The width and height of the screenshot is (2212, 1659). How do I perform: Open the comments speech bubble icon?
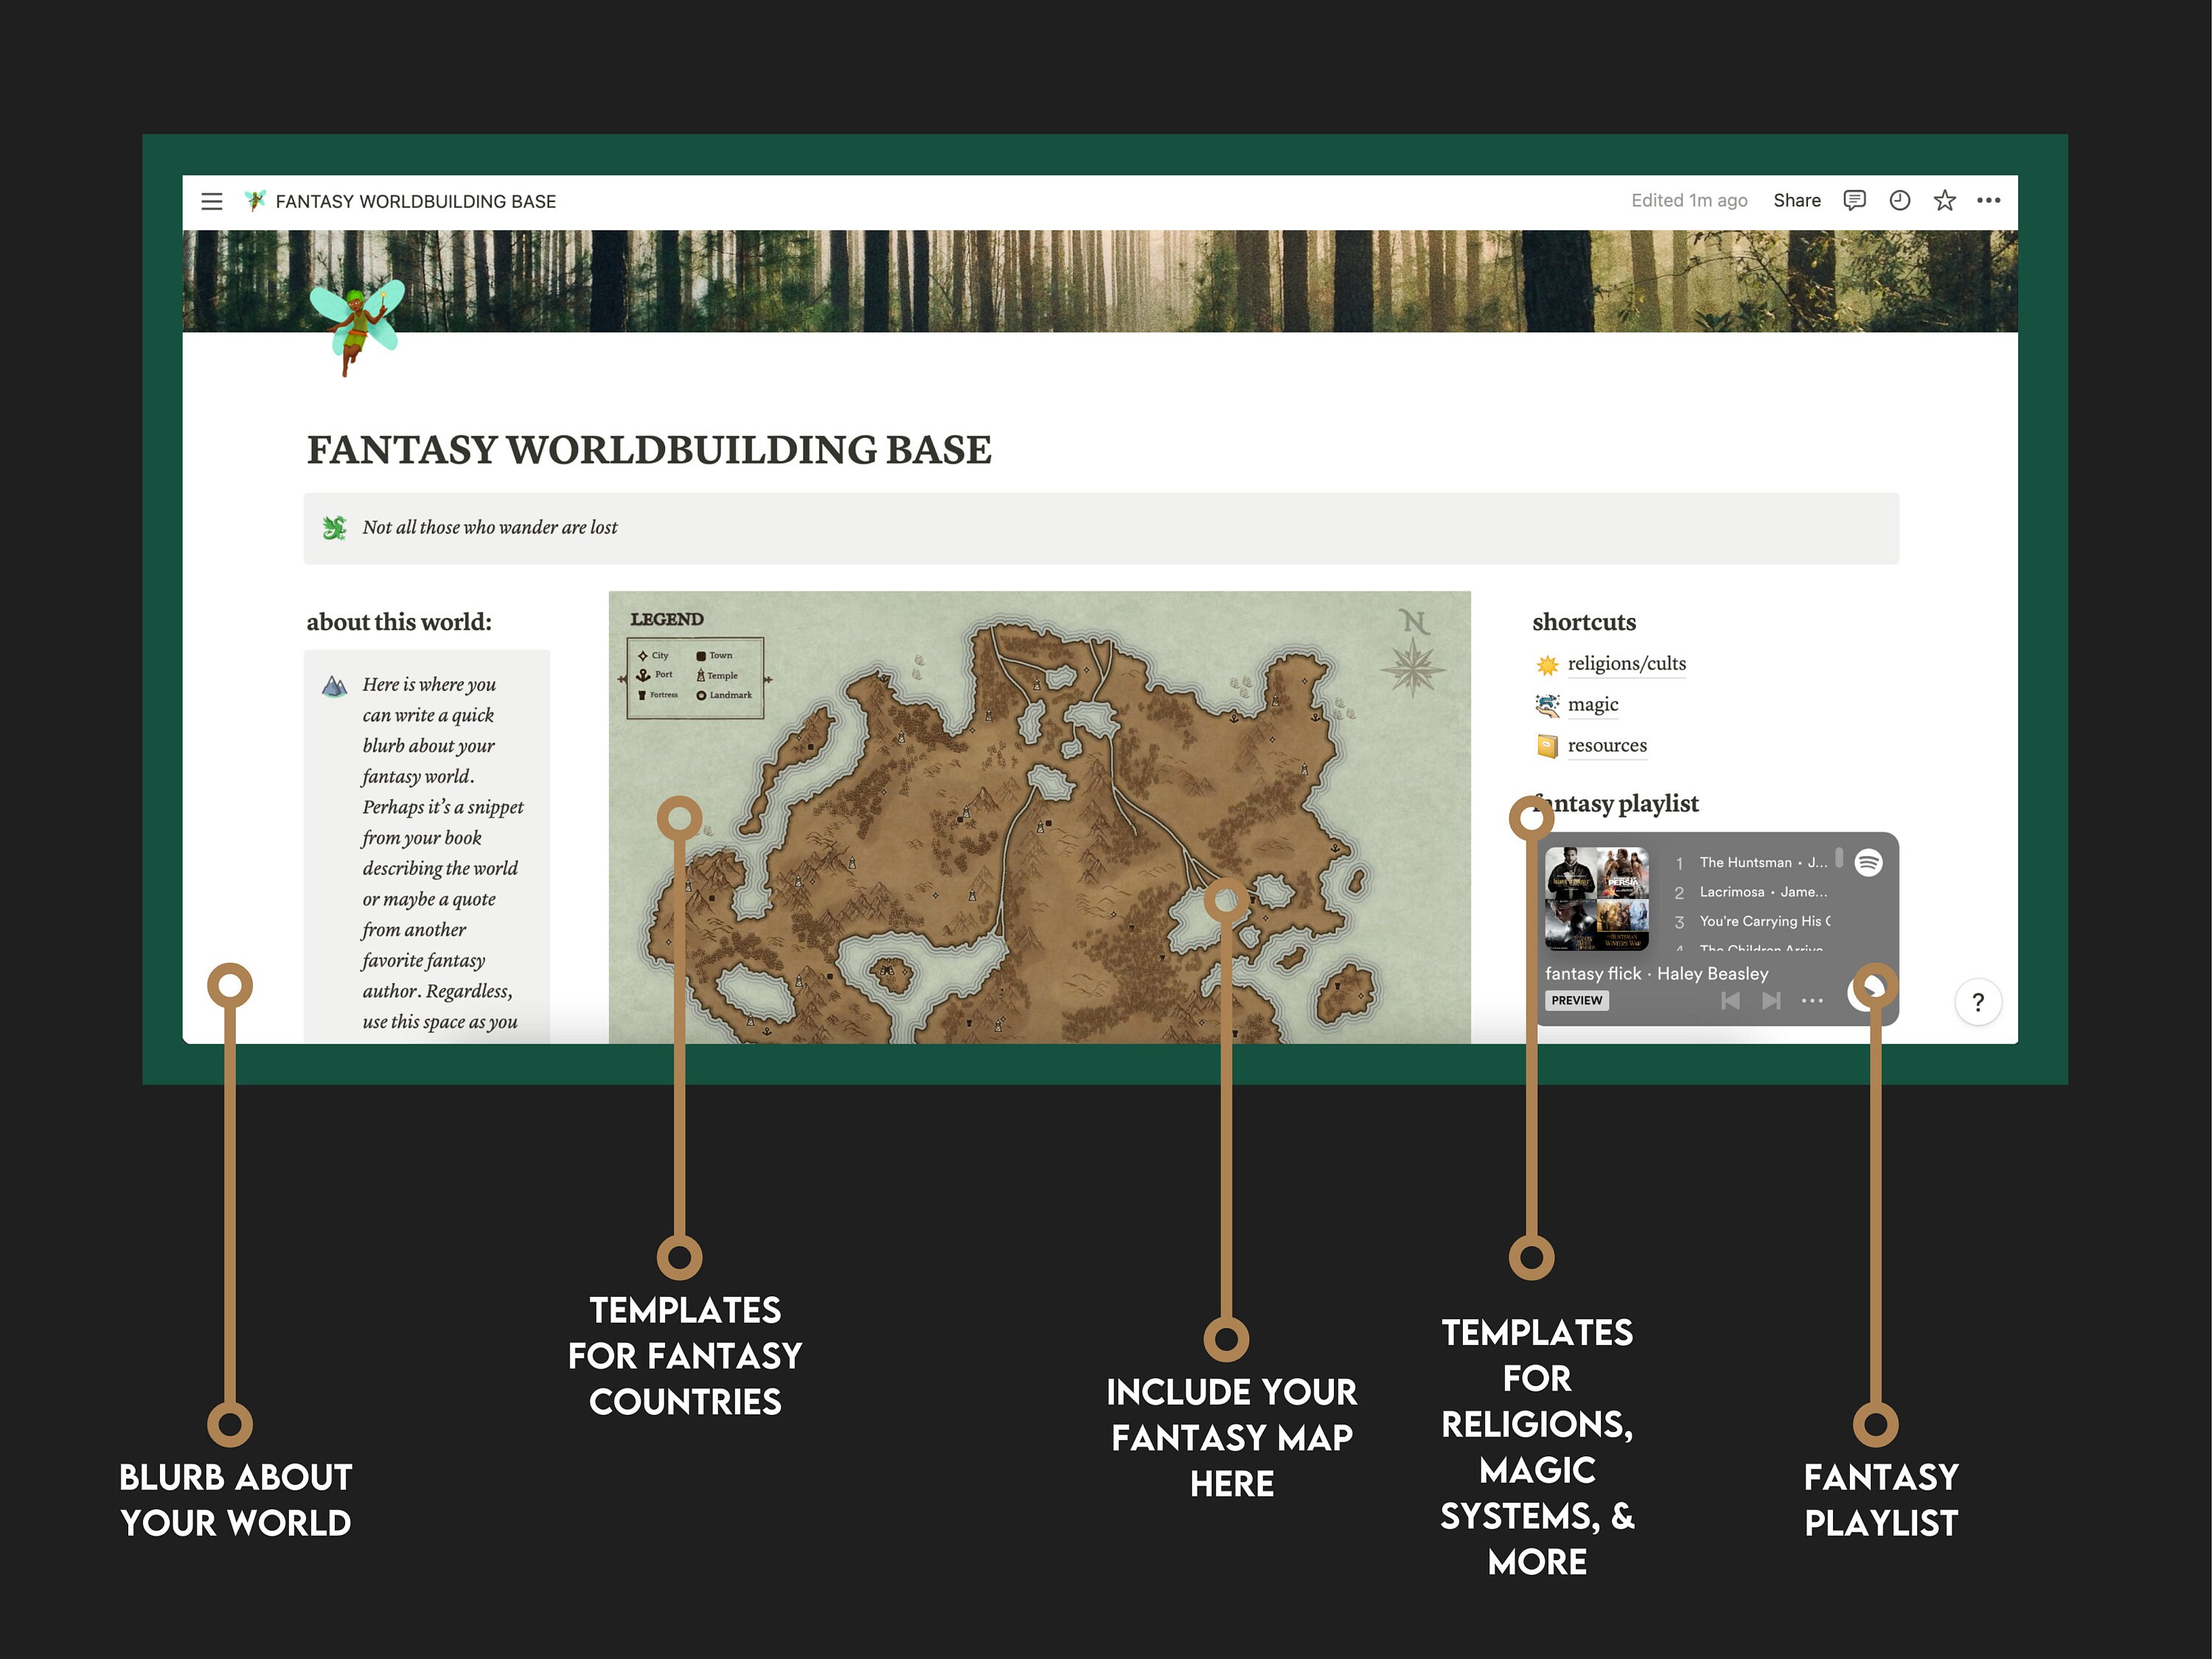[1854, 200]
